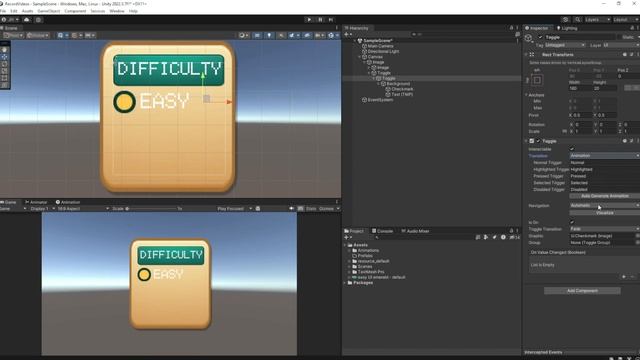Switch to the Animation tab
This screenshot has width=640, height=360.
(x=68, y=202)
